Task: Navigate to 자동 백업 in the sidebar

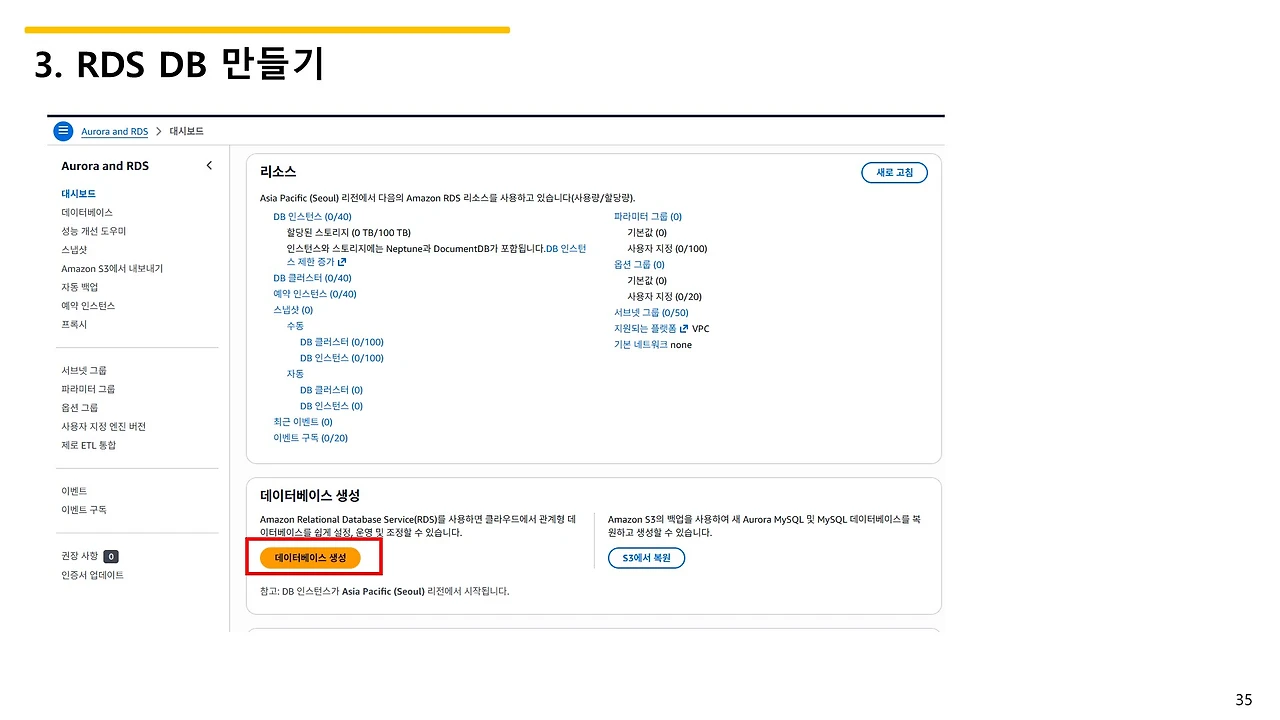Action: [x=79, y=287]
